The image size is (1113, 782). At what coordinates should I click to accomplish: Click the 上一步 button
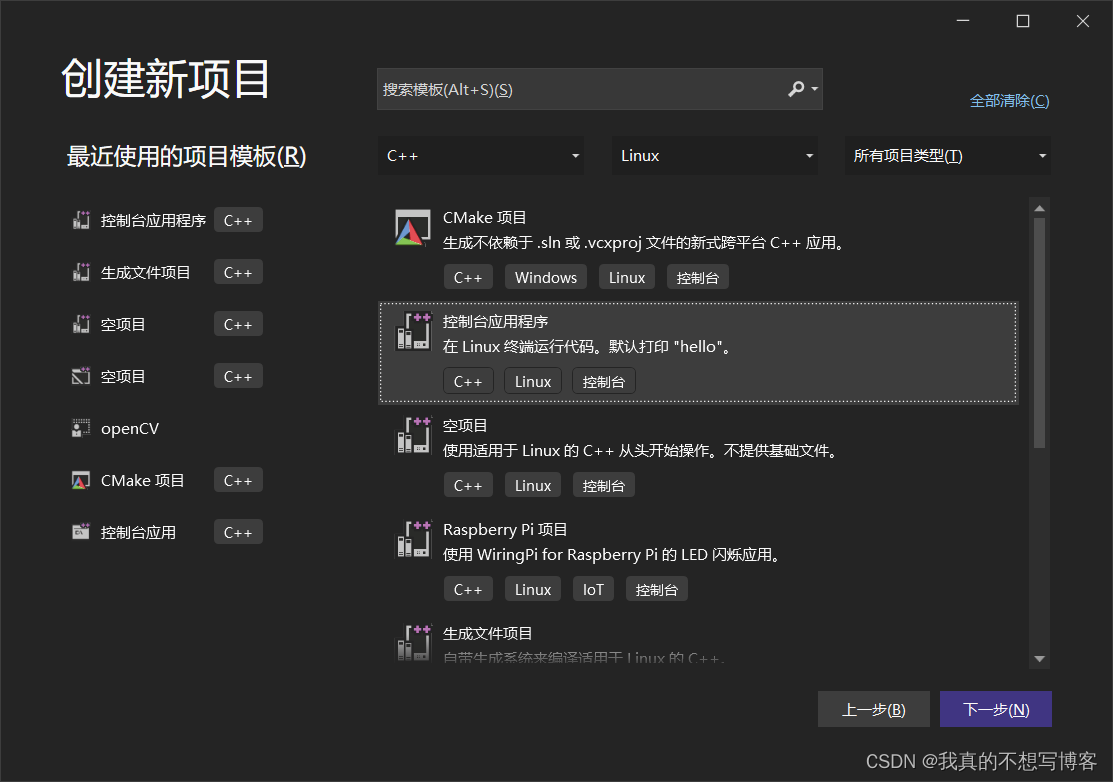tap(873, 709)
